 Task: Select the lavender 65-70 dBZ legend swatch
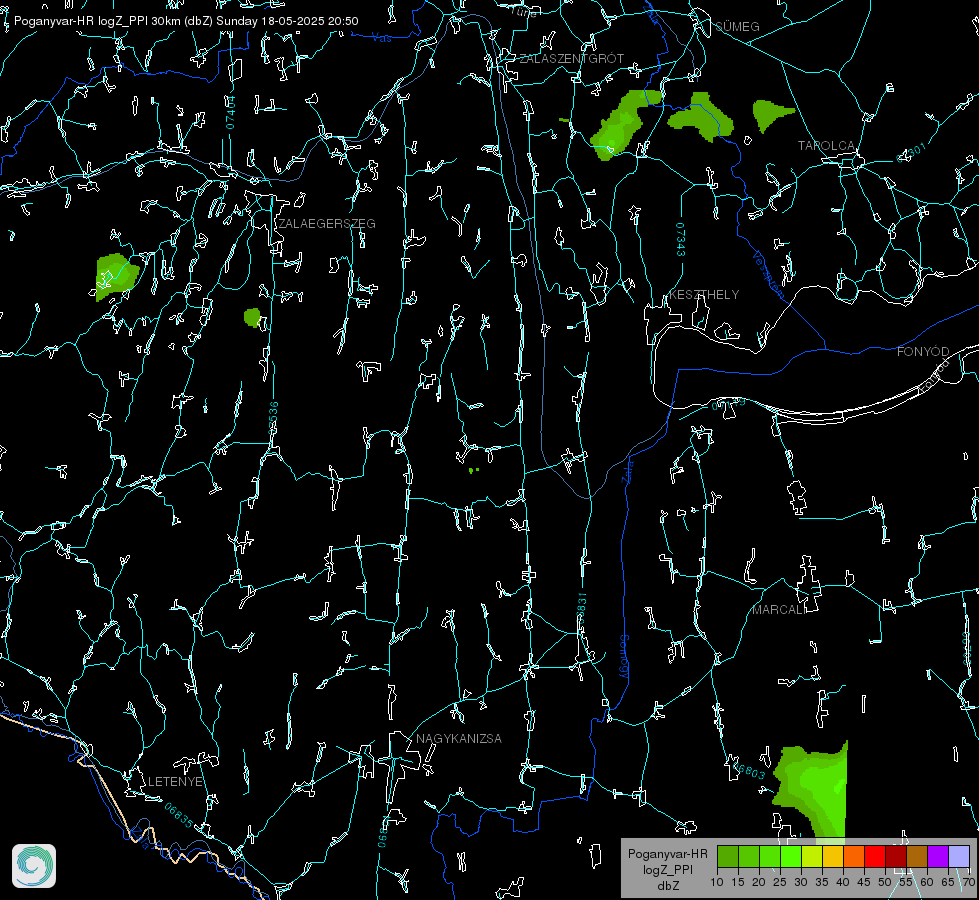click(958, 856)
